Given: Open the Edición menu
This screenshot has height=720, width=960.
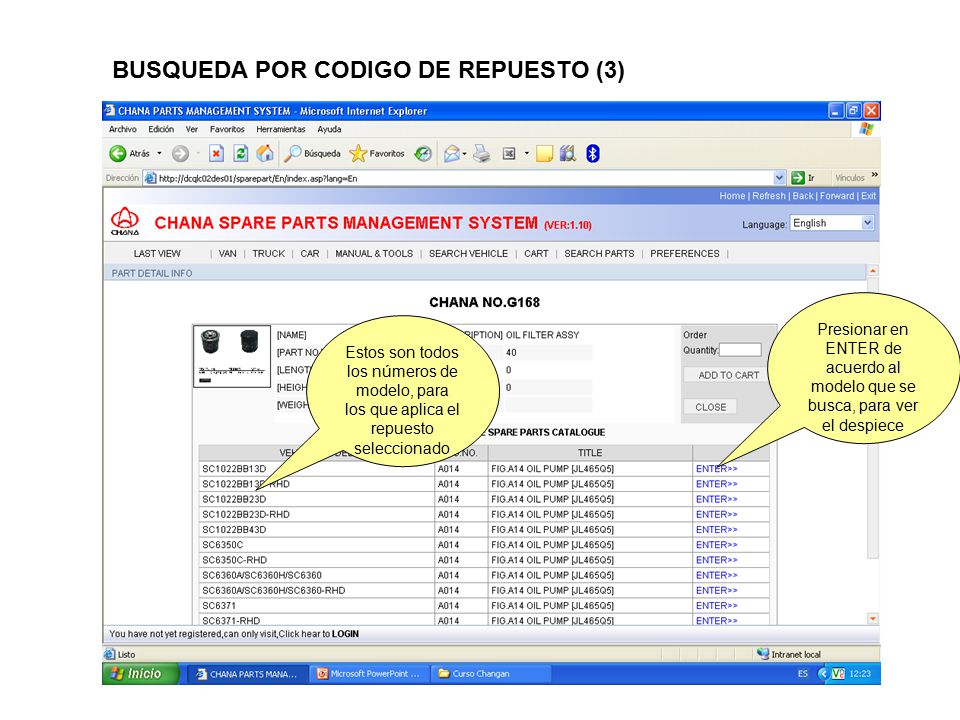Looking at the screenshot, I should click(161, 129).
